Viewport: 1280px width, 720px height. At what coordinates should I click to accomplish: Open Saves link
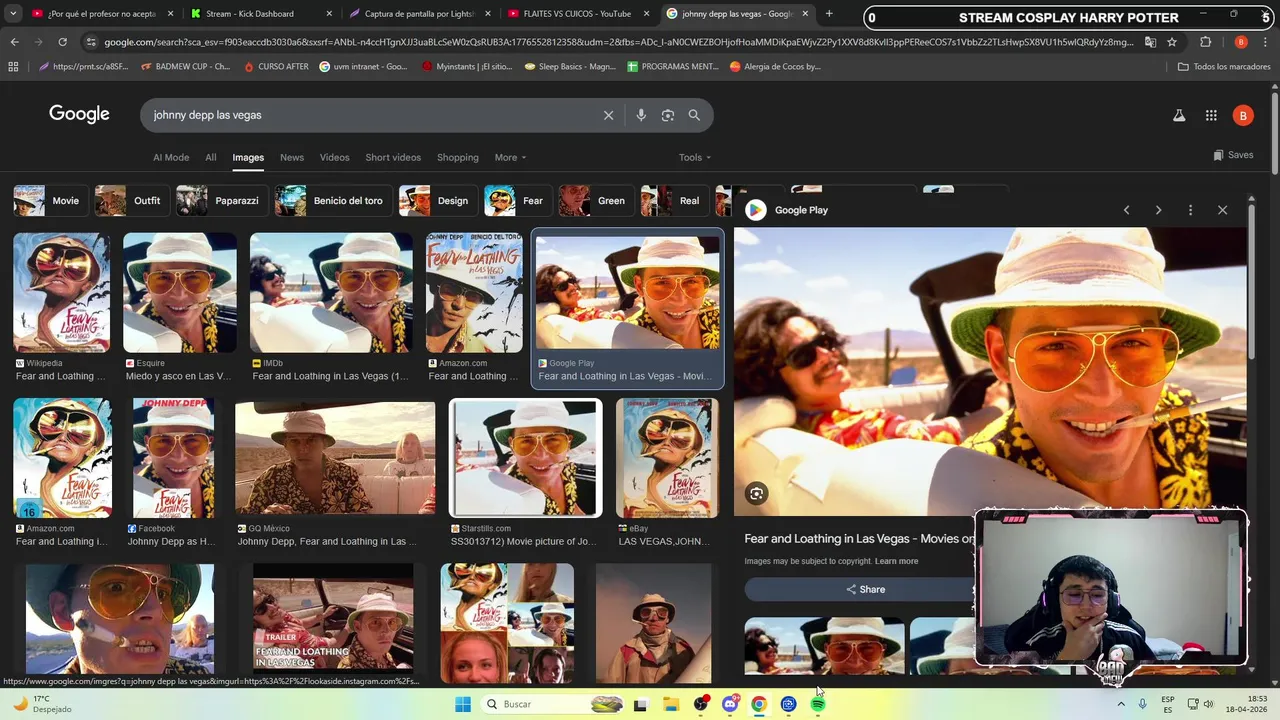coord(1233,155)
